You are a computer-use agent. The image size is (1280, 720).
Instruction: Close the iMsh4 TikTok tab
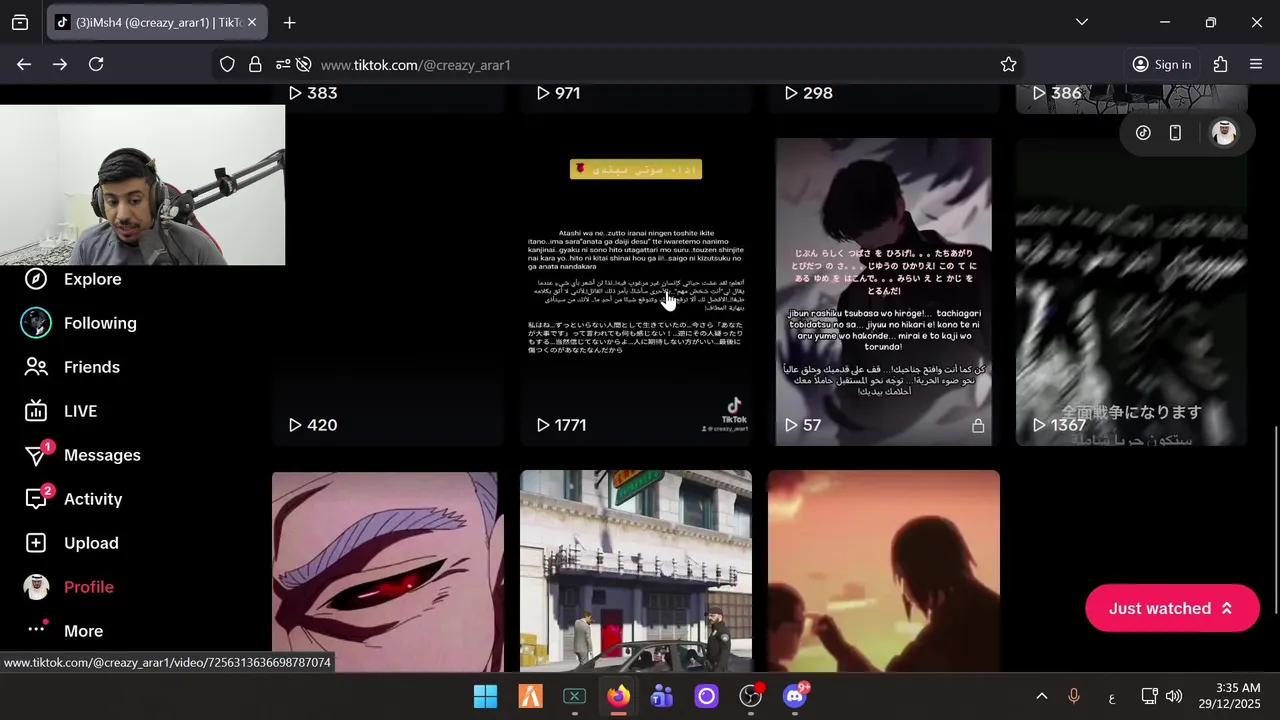pyautogui.click(x=251, y=22)
